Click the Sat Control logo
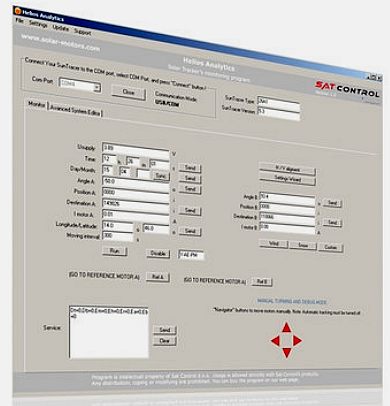This screenshot has width=390, height=406. [347, 89]
